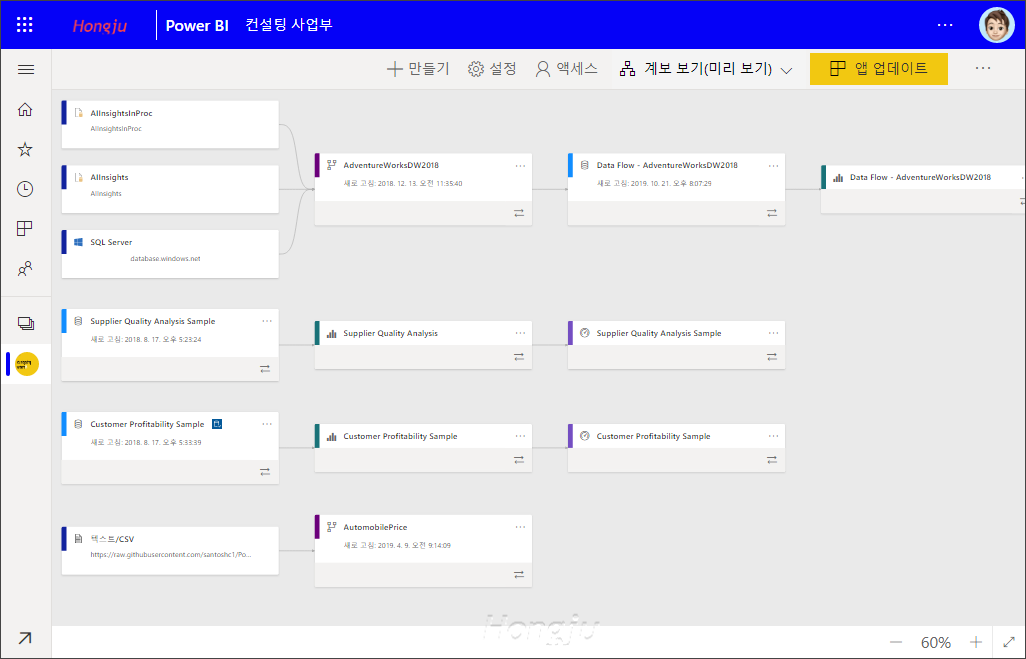Show lineage on Customer Profitability Sample report card
Viewport: 1026px width, 659px height.
(519, 460)
